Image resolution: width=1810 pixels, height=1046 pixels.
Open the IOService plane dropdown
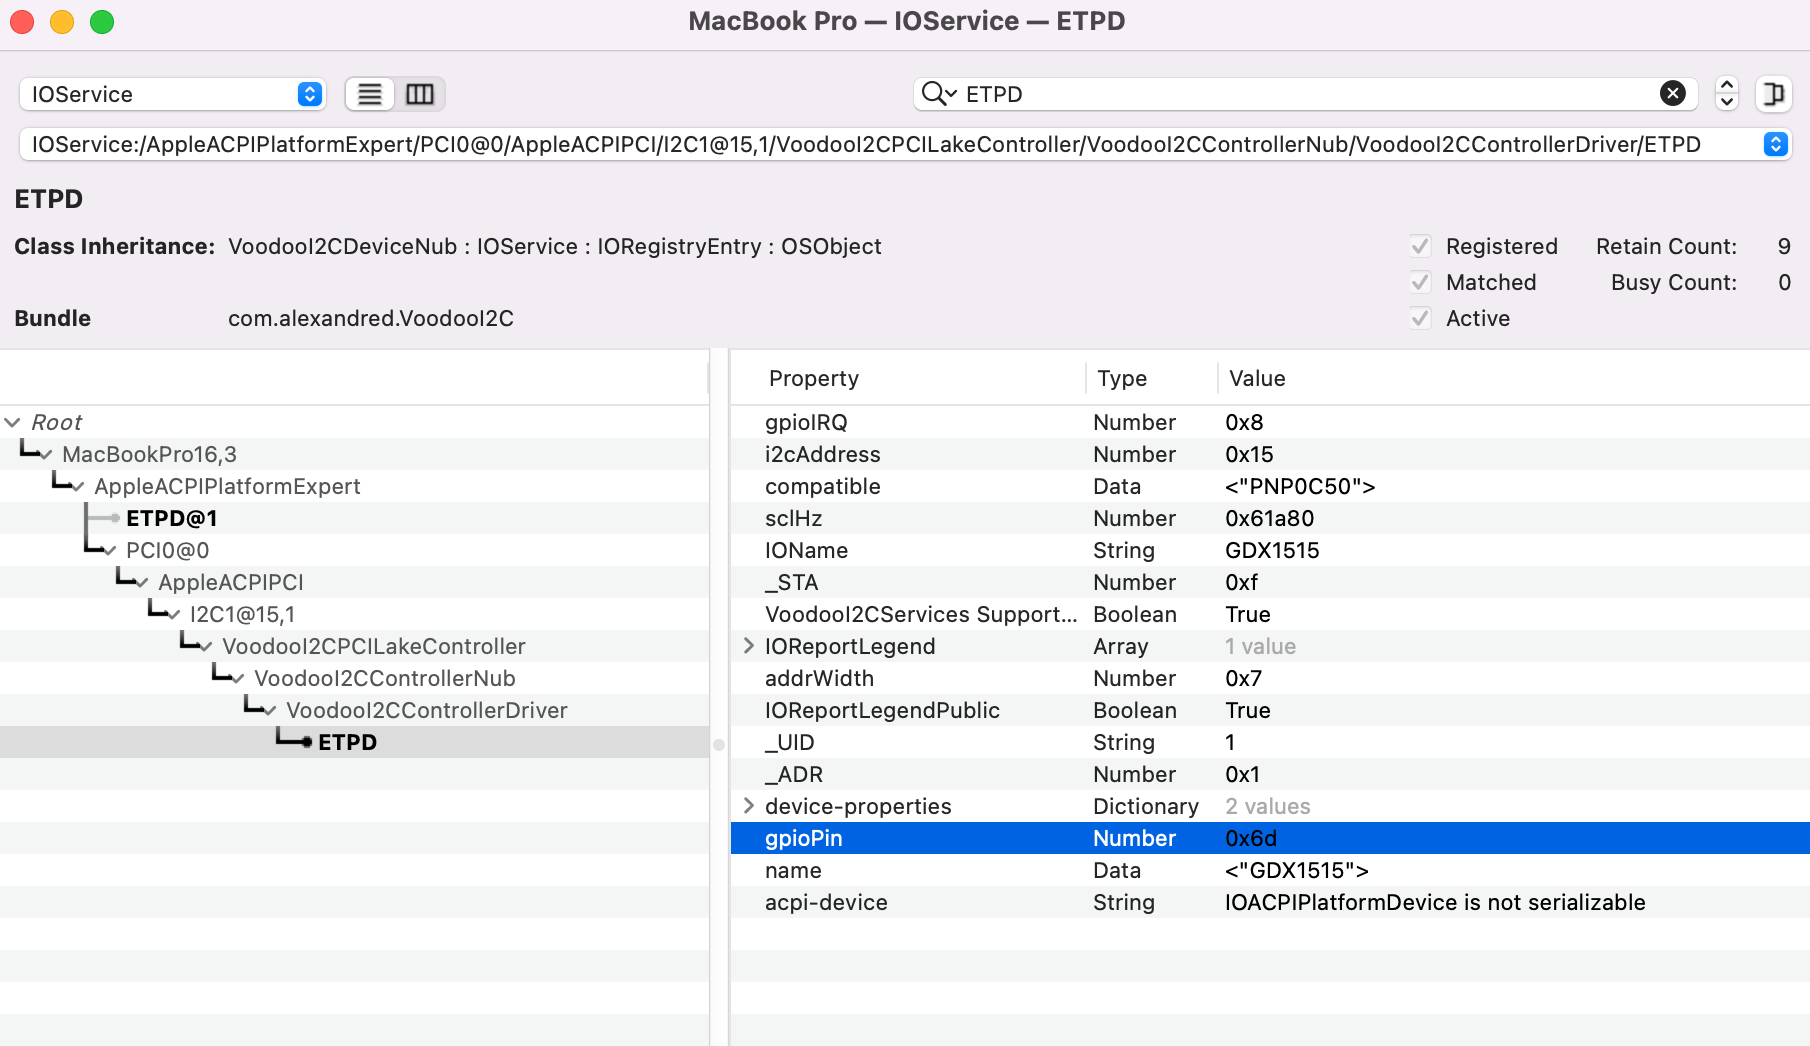coord(172,94)
